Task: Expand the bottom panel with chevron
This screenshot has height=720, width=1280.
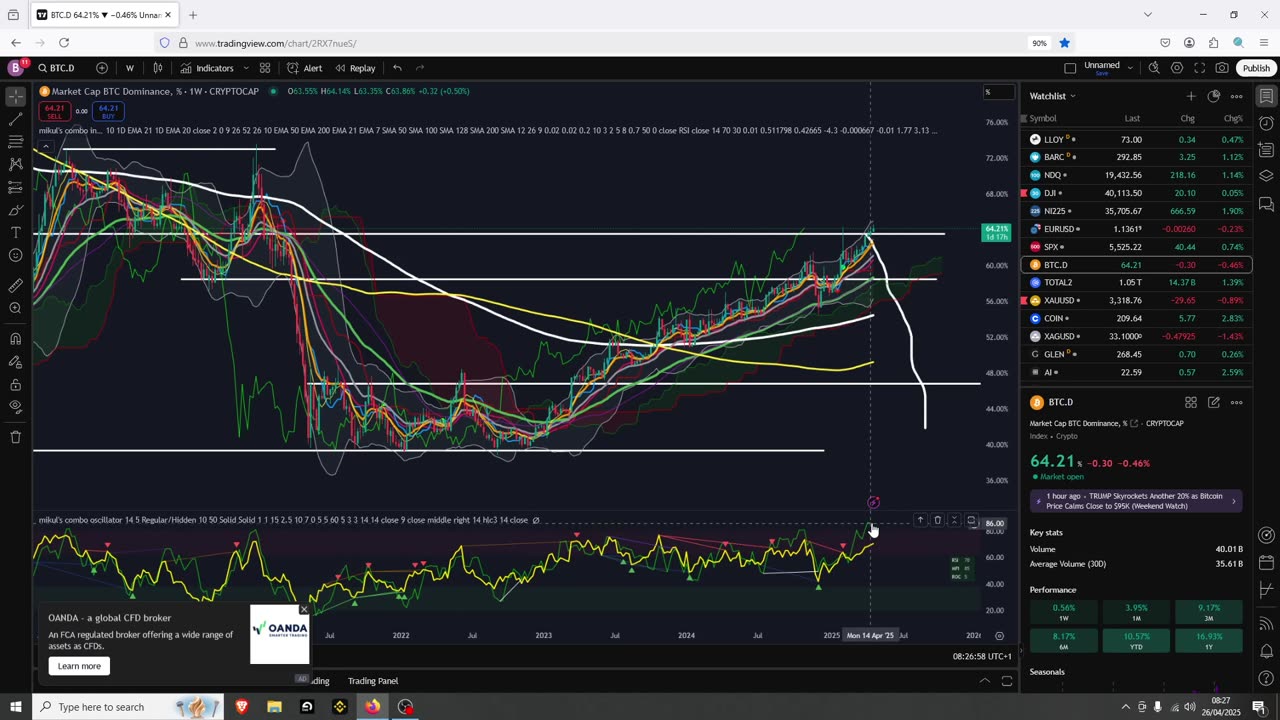Action: point(985,681)
